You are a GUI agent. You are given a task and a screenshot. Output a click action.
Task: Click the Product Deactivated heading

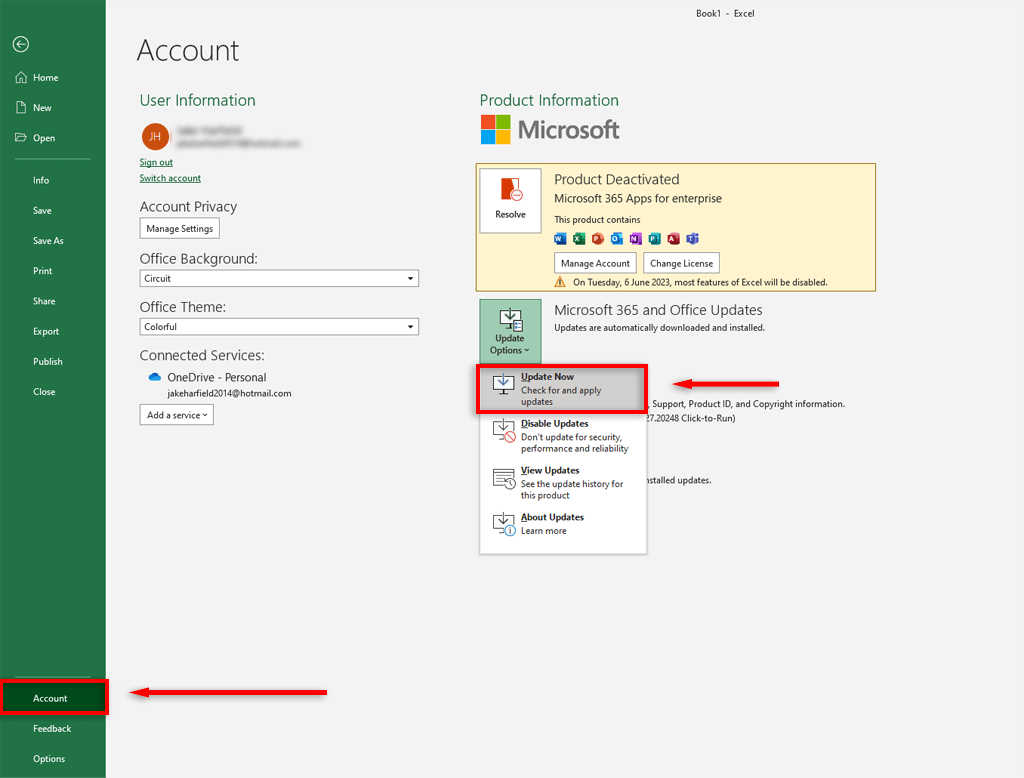coord(616,179)
